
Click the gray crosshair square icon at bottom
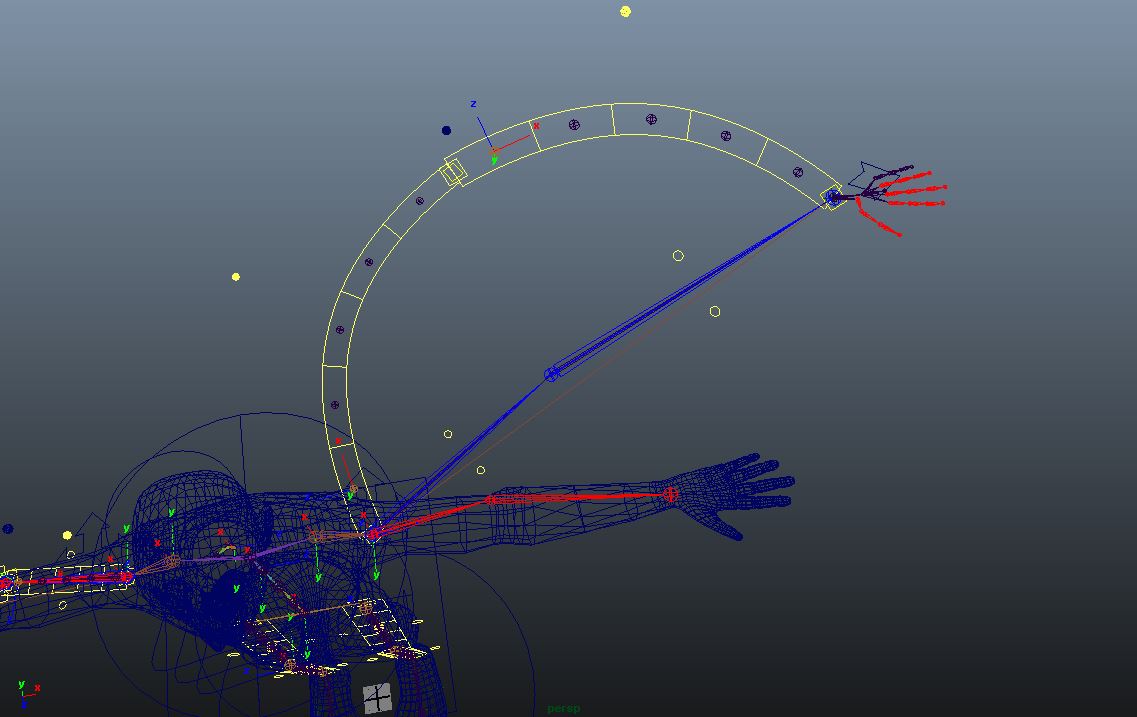tap(377, 698)
